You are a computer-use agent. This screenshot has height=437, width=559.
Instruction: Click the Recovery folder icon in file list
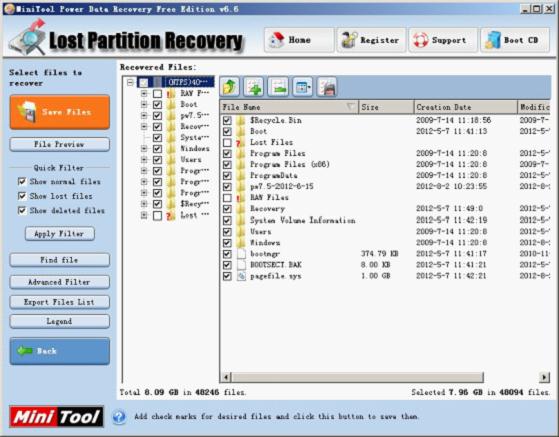tap(241, 209)
